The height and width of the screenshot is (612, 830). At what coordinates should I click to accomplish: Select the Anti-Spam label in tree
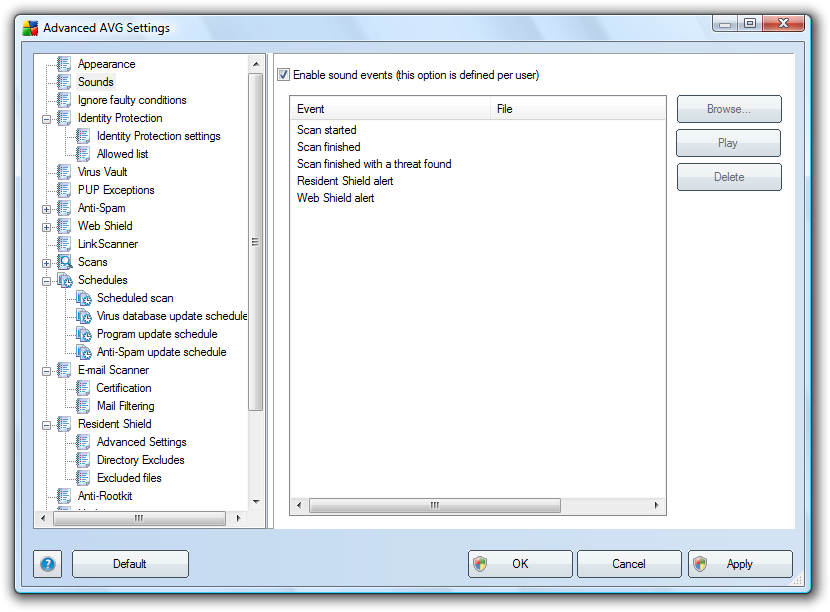pos(102,208)
